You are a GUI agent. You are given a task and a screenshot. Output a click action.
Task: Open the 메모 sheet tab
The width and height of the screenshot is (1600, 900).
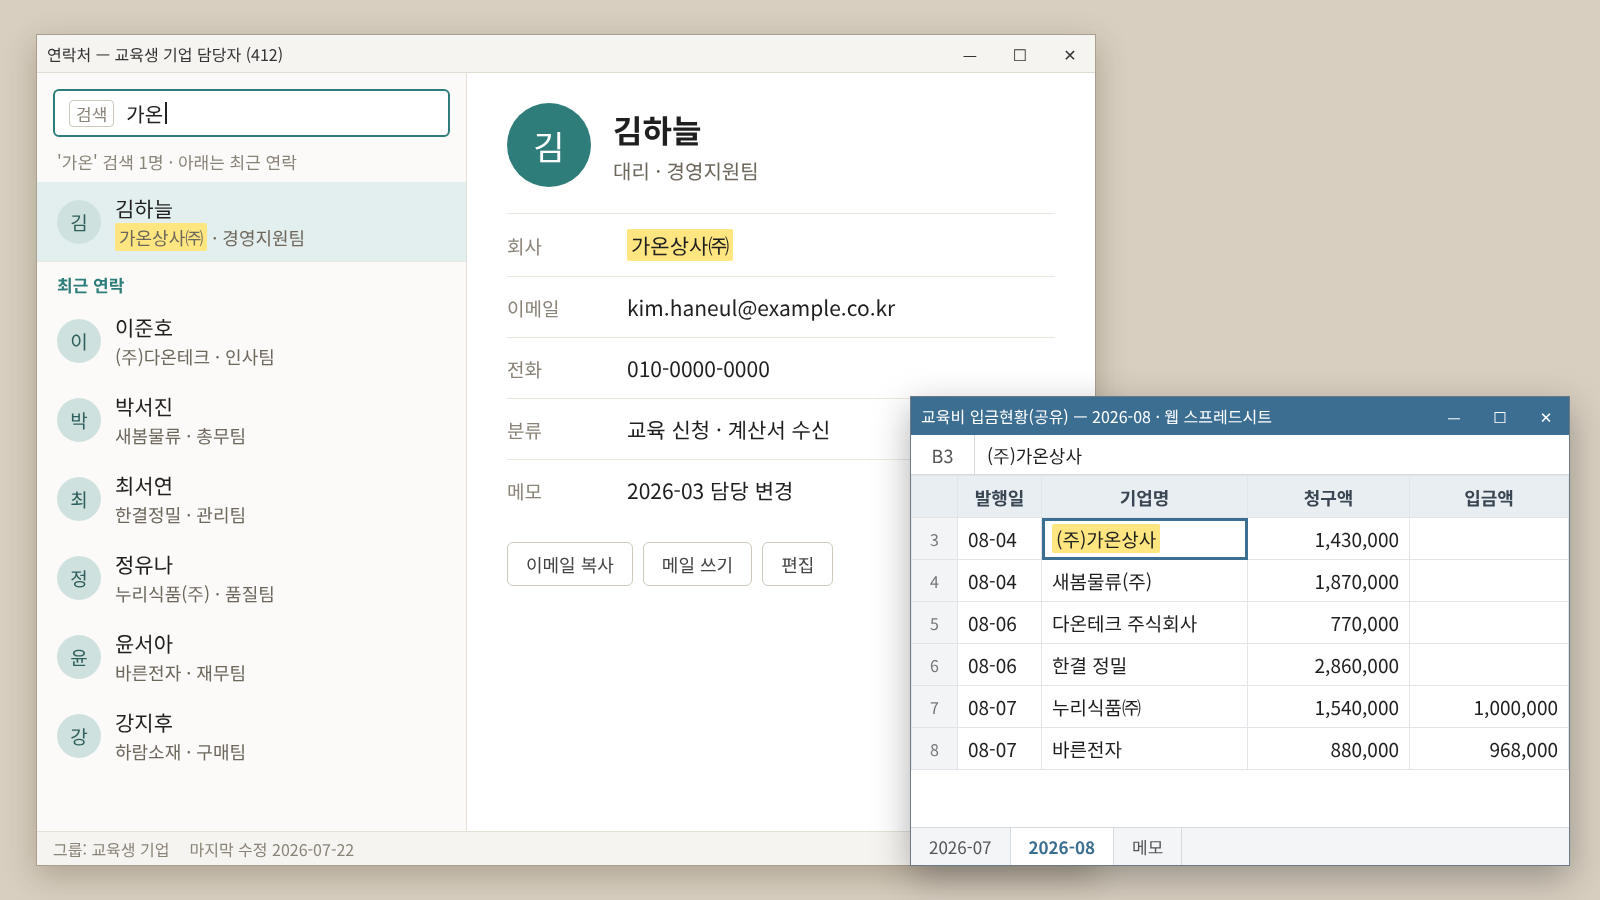click(1147, 847)
